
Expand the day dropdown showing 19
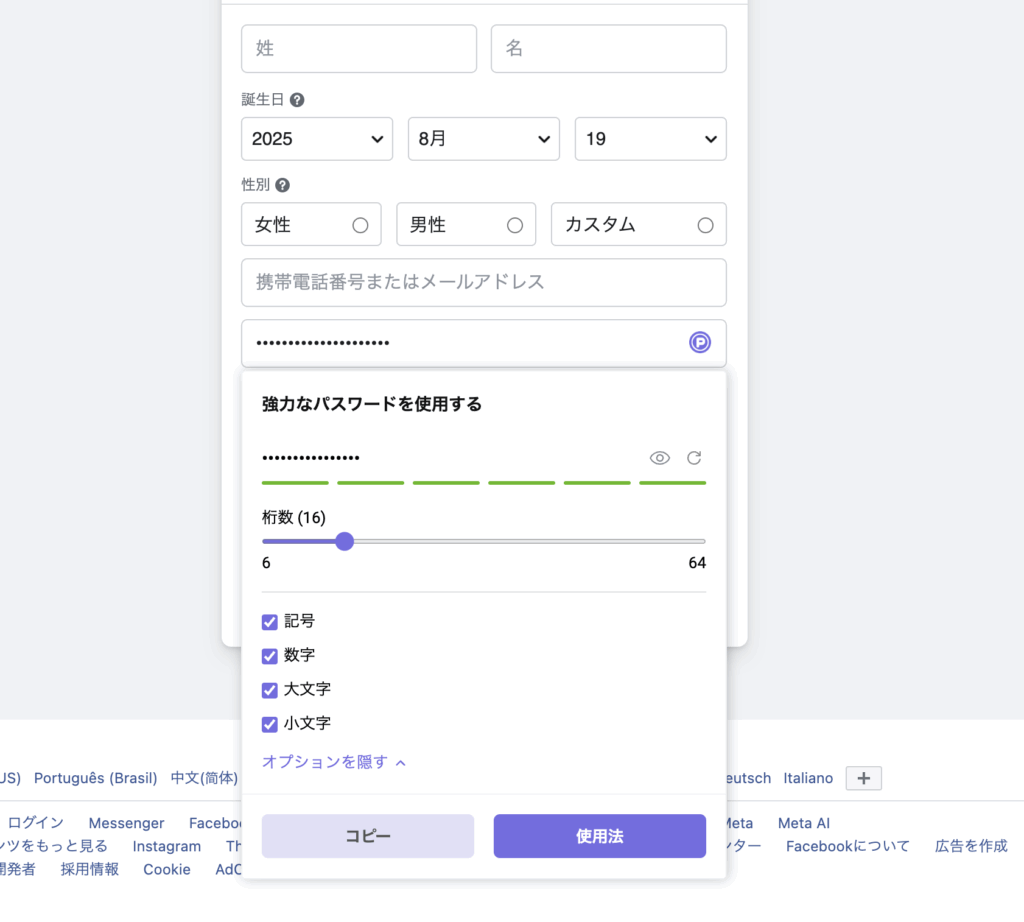[x=650, y=139]
